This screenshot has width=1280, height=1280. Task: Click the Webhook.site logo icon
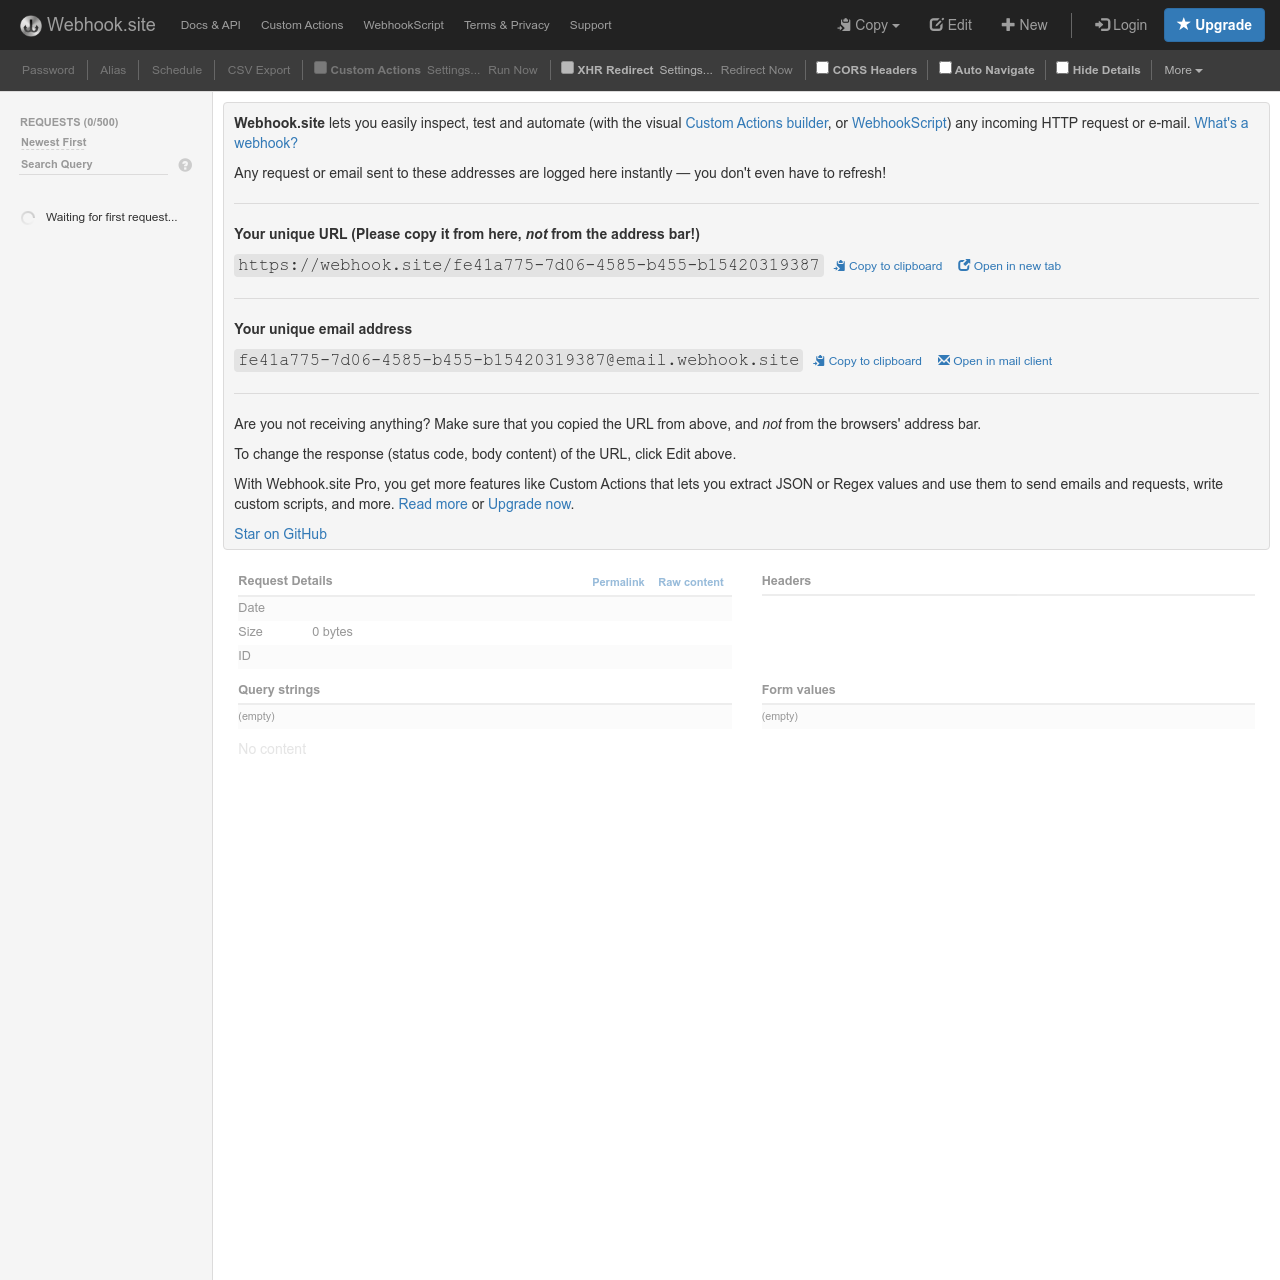click(x=31, y=25)
